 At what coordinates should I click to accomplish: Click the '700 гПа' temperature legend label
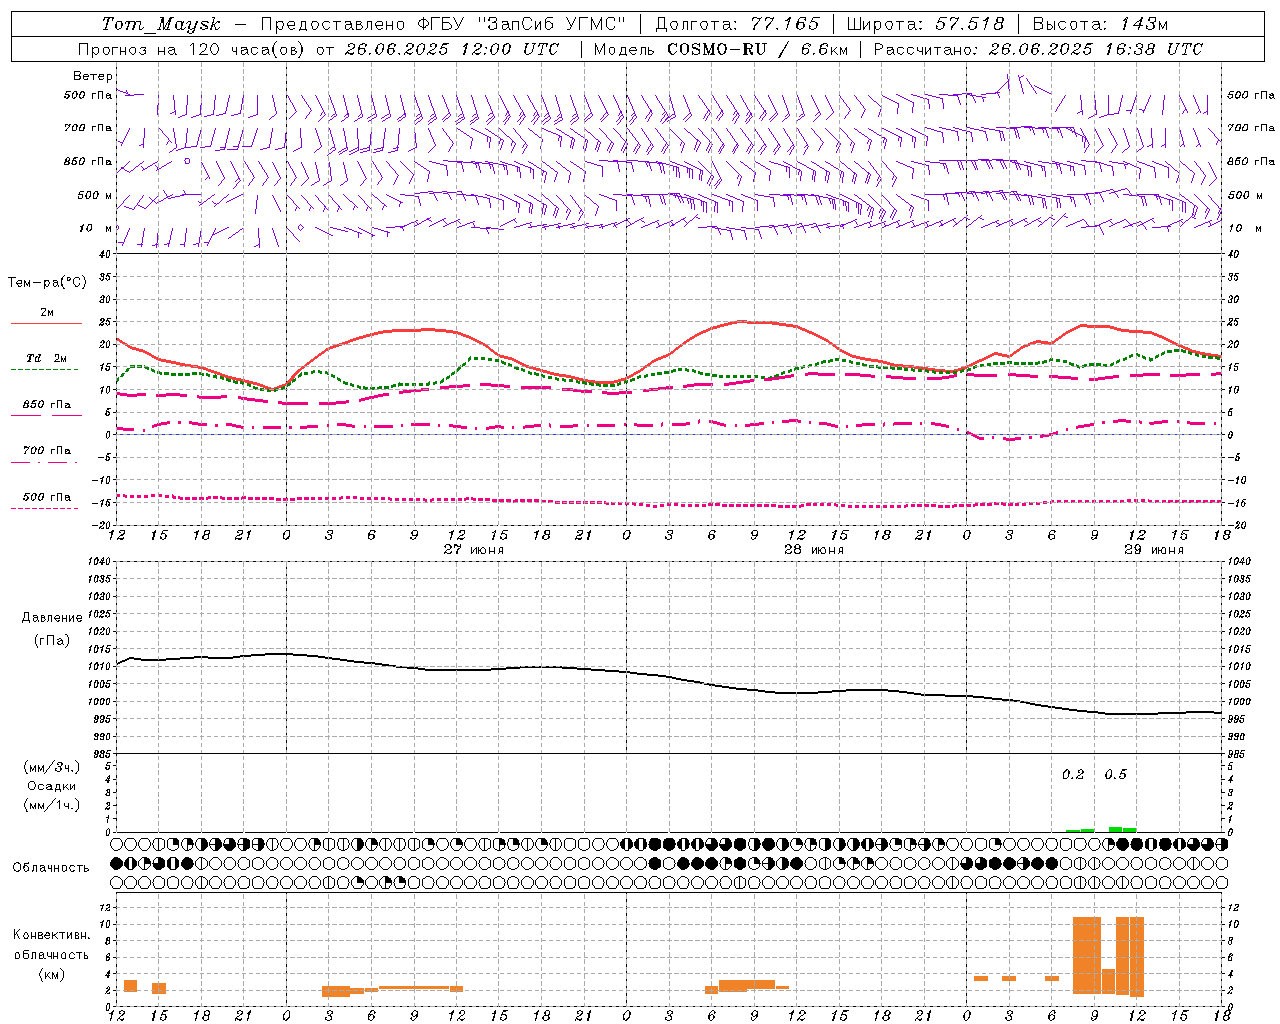[x=47, y=451]
